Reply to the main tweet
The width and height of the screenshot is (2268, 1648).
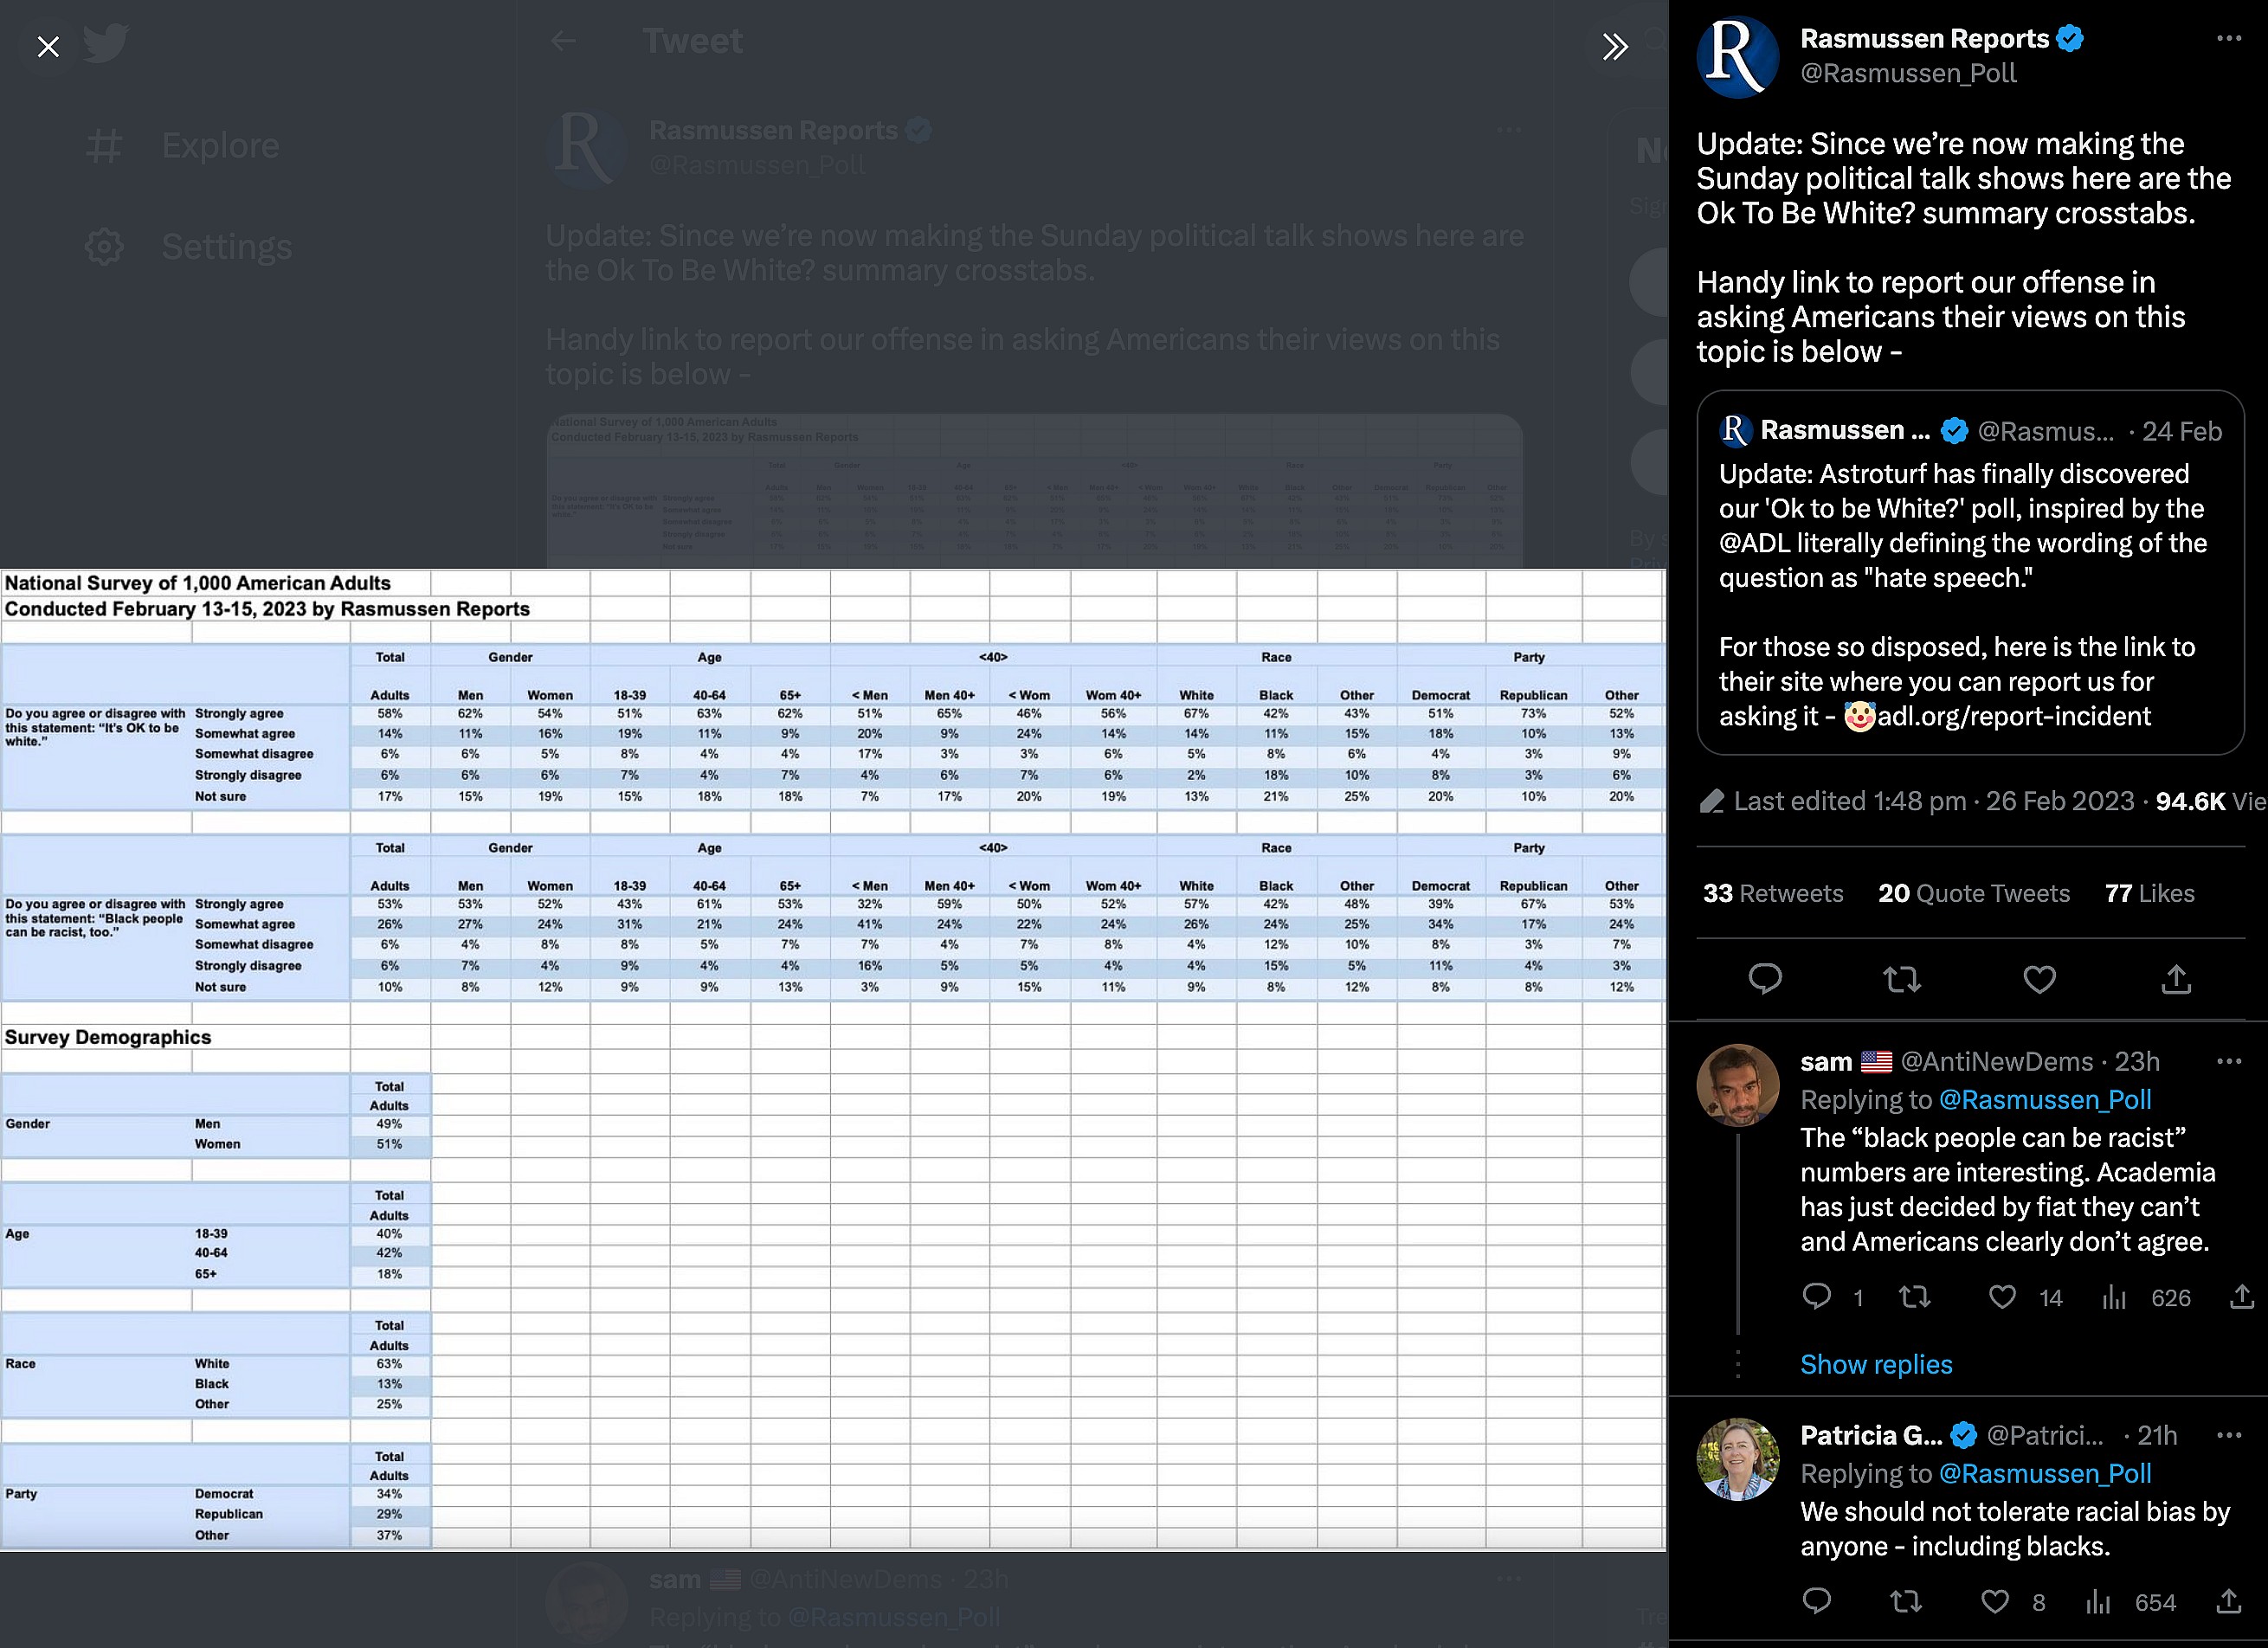click(x=1765, y=979)
